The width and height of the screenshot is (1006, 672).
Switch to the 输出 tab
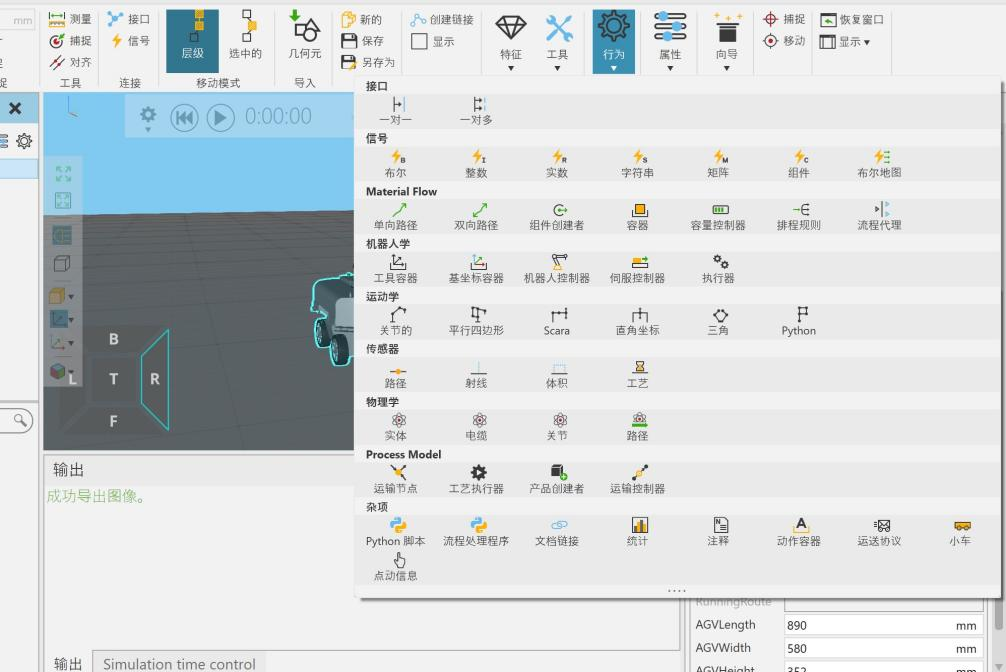click(x=68, y=664)
